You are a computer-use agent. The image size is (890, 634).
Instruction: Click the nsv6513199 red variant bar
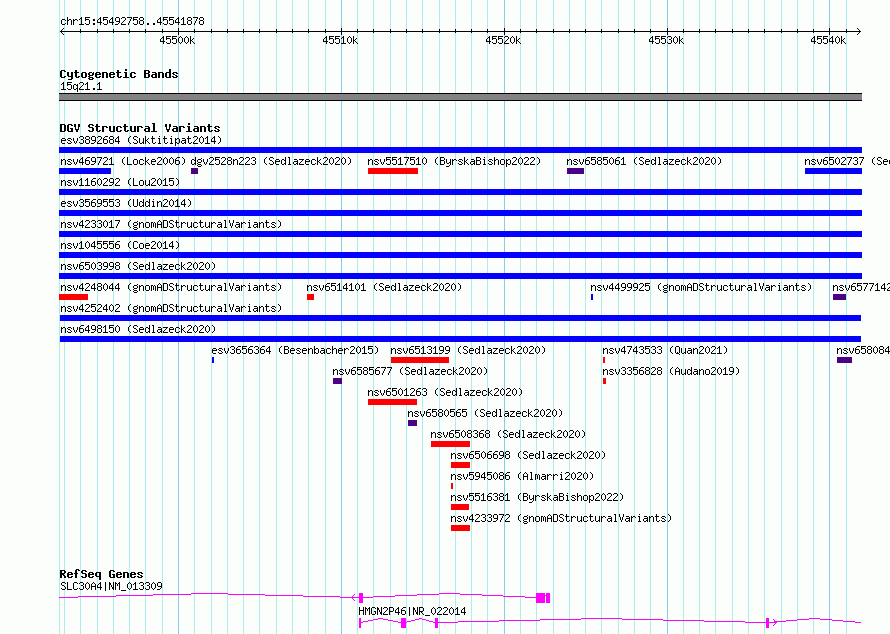420,360
